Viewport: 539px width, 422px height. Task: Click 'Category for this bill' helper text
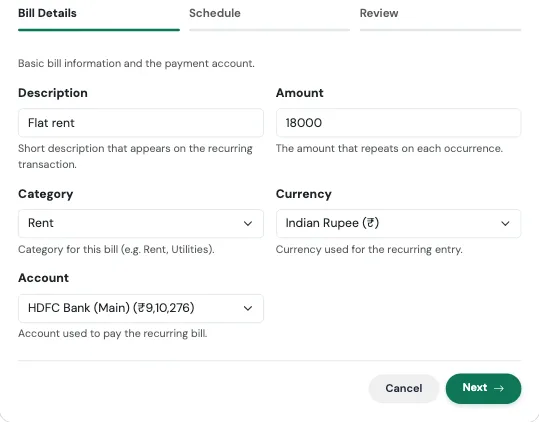pos(116,249)
